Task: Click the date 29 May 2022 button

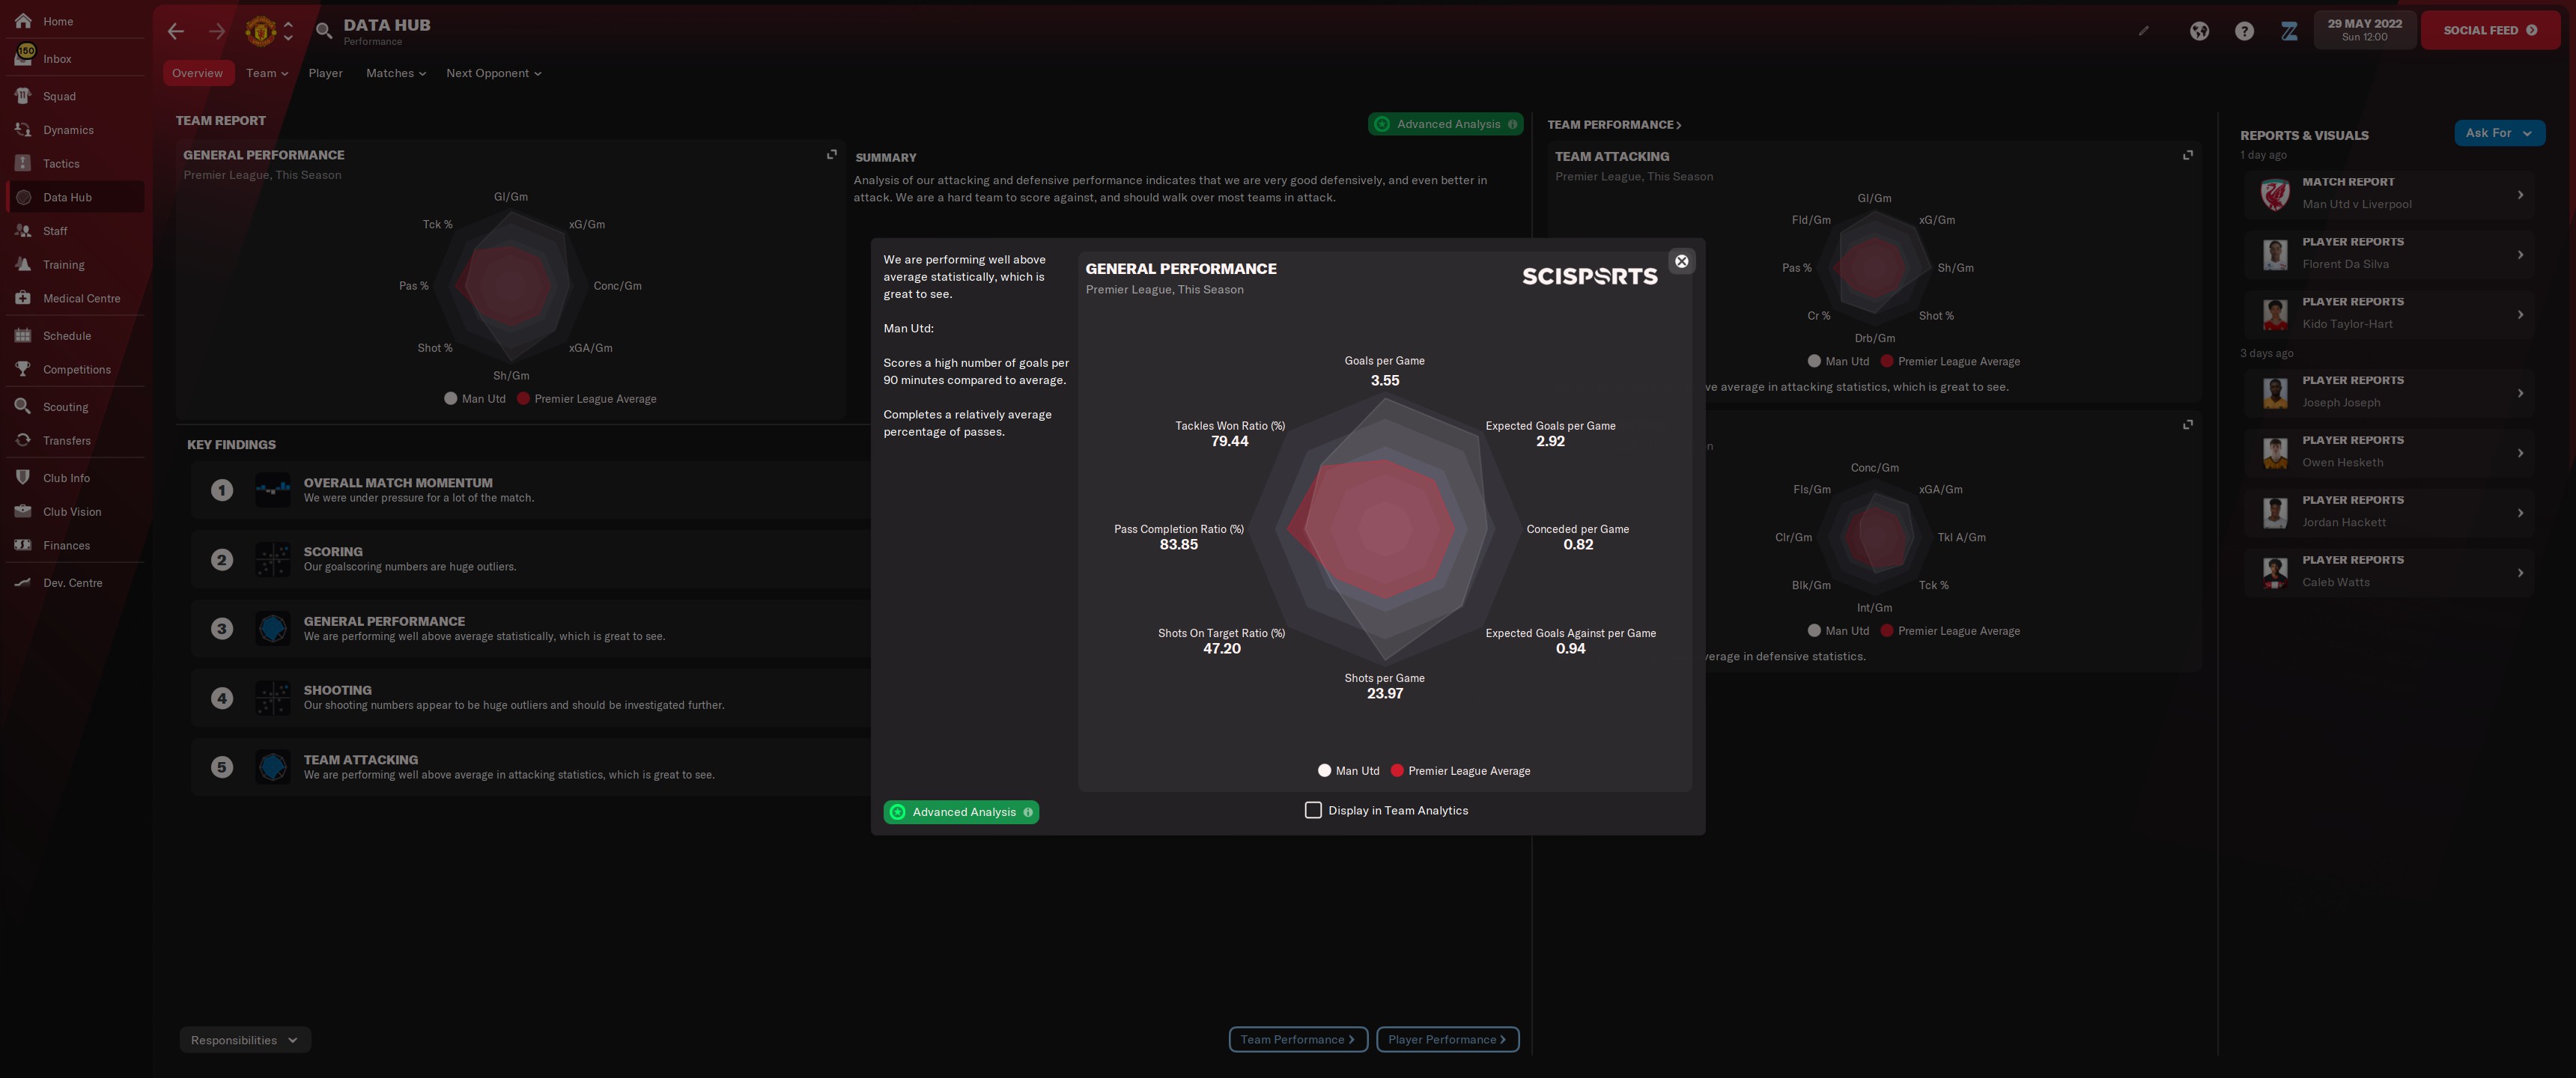Action: (2364, 31)
